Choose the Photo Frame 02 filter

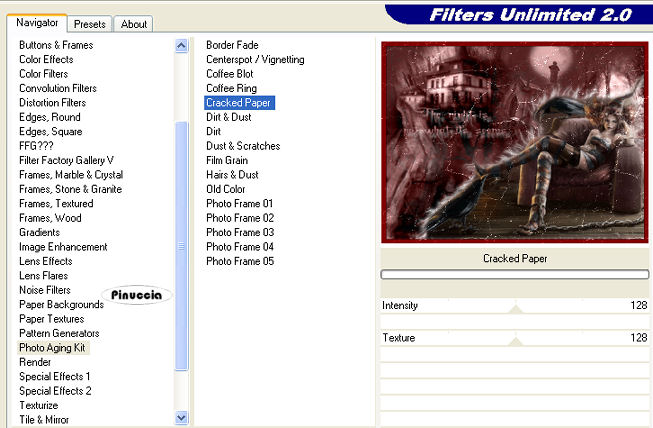tap(240, 218)
